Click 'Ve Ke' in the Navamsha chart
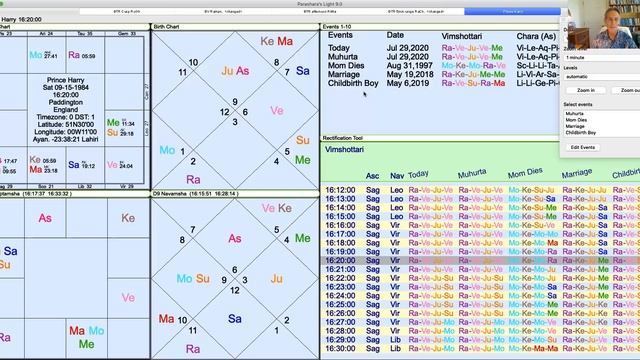The image size is (640, 360). click(x=277, y=208)
